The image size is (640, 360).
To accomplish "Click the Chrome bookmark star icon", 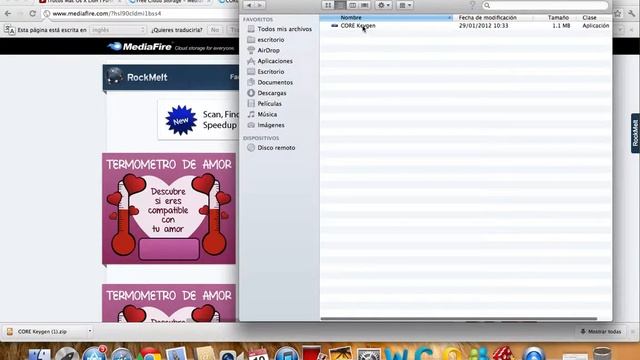I will click(618, 13).
